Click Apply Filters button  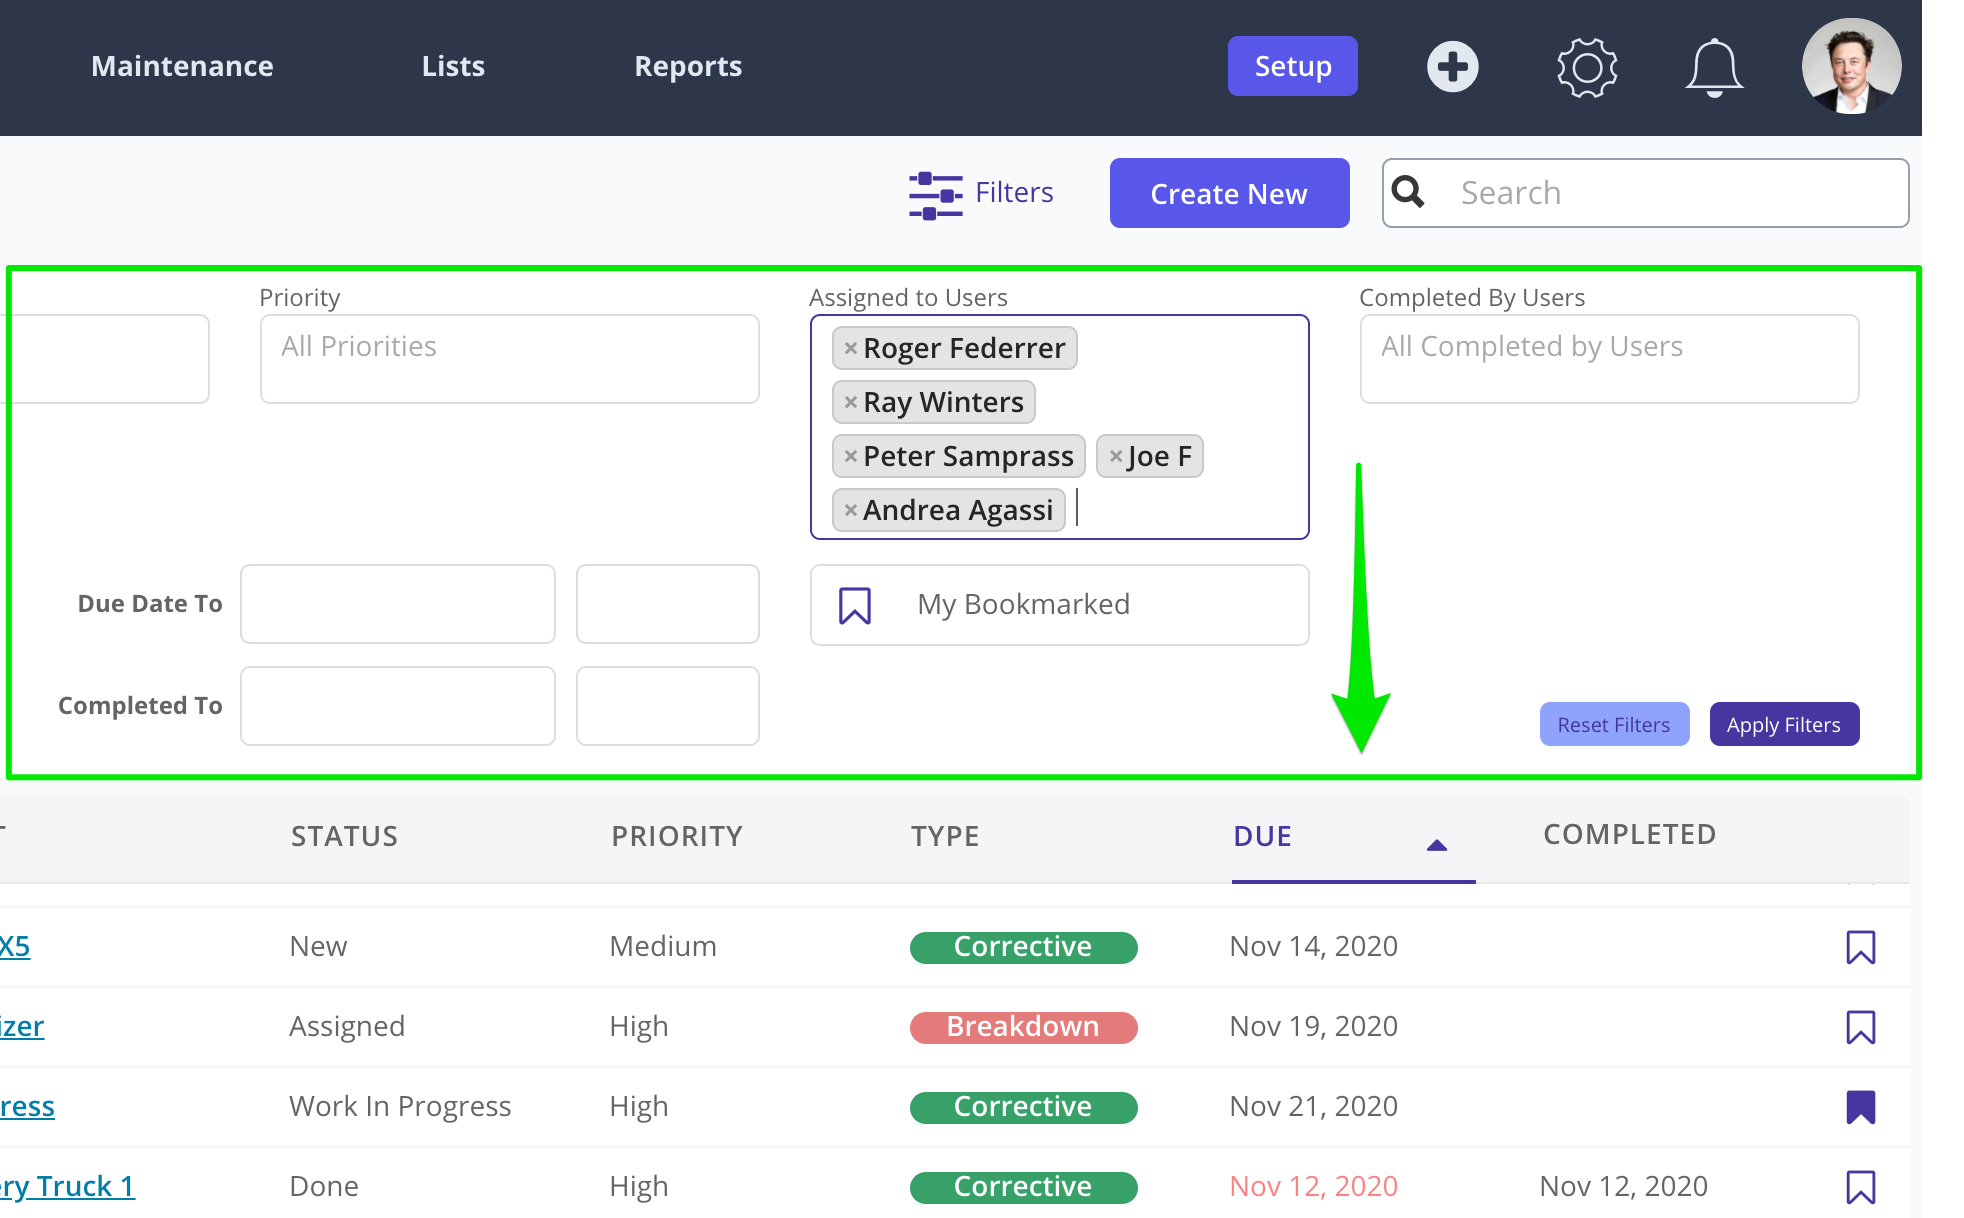(1783, 725)
